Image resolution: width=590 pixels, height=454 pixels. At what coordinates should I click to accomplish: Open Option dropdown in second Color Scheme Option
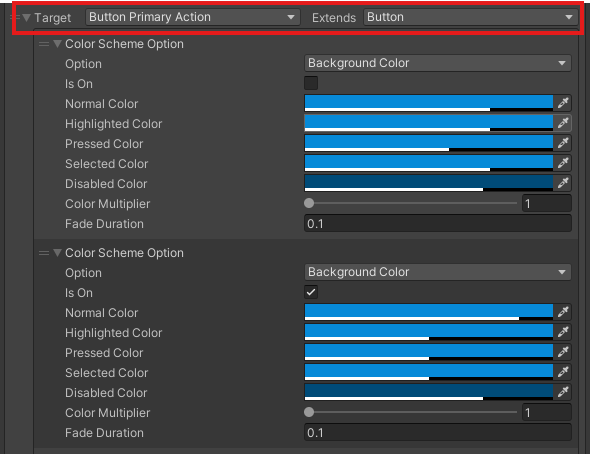tap(438, 272)
